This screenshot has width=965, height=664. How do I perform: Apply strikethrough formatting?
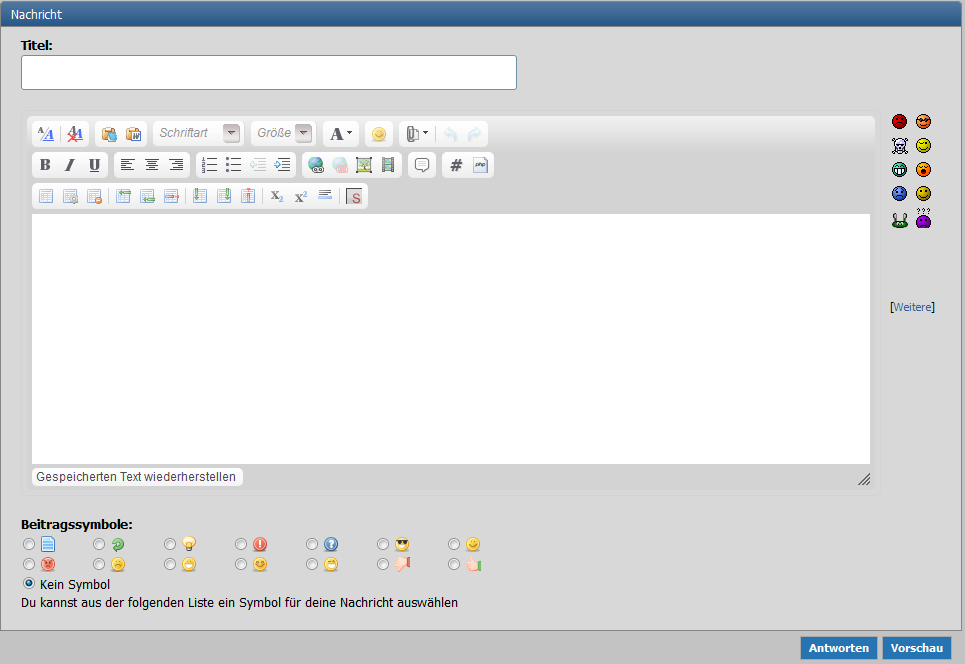coord(354,196)
